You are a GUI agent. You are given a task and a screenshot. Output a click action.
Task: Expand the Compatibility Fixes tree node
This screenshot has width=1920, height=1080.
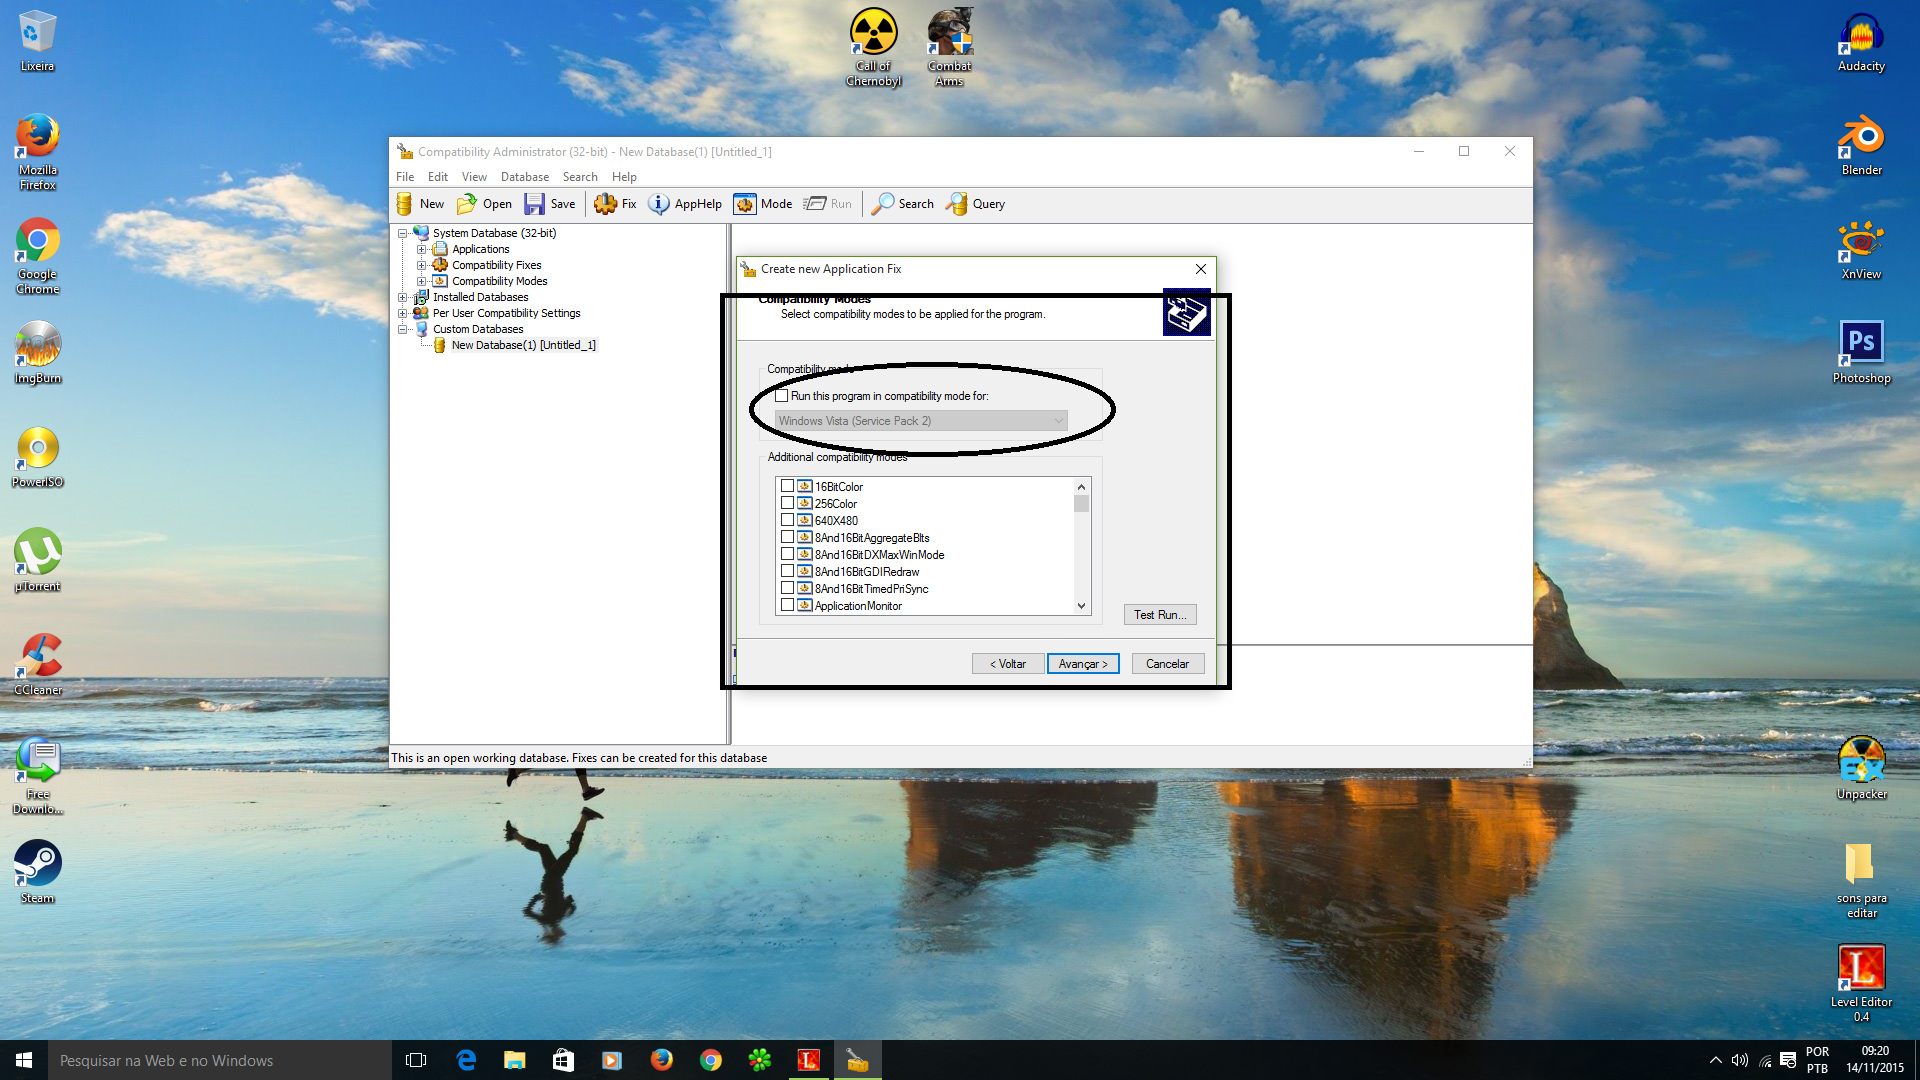pos(422,265)
